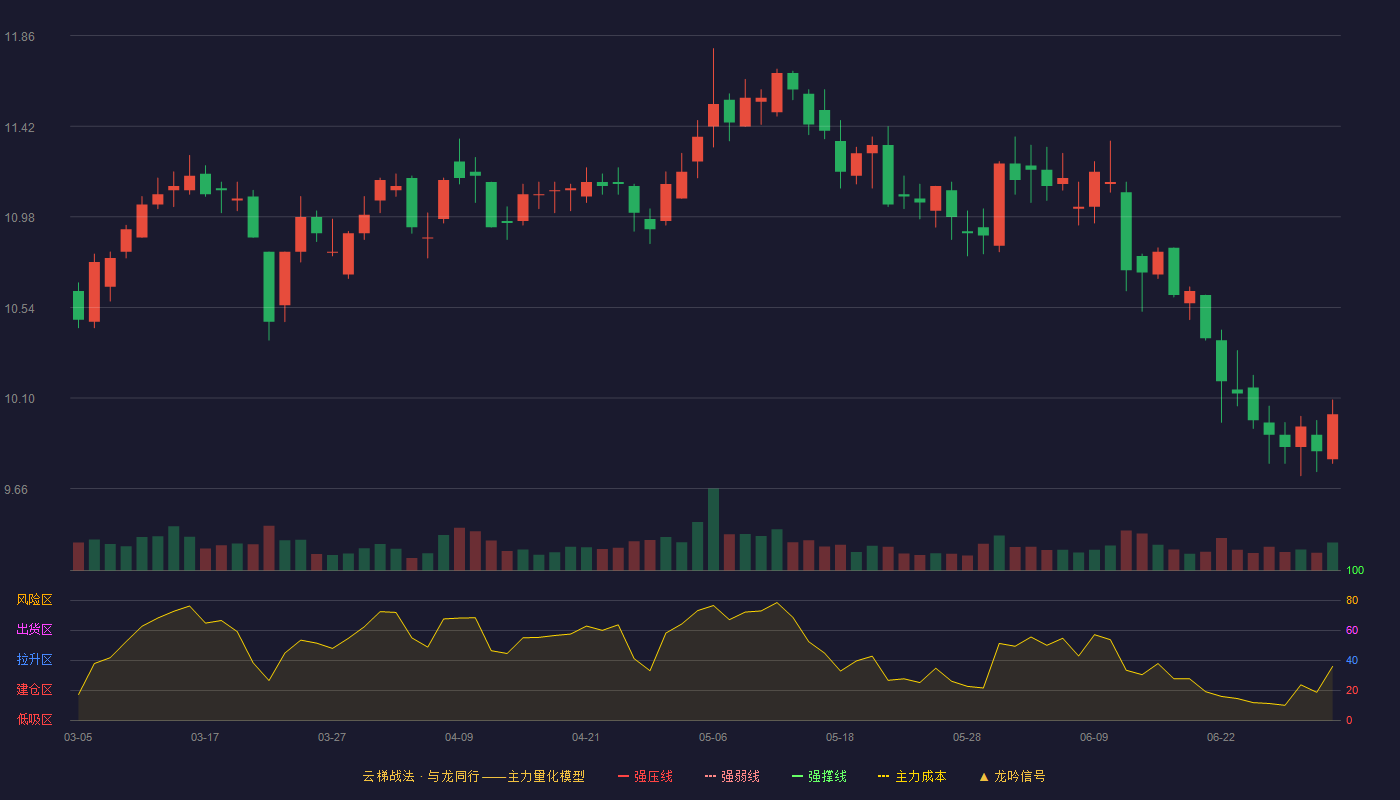Click the 风险区 zone label
This screenshot has width=1400, height=800.
point(34,600)
